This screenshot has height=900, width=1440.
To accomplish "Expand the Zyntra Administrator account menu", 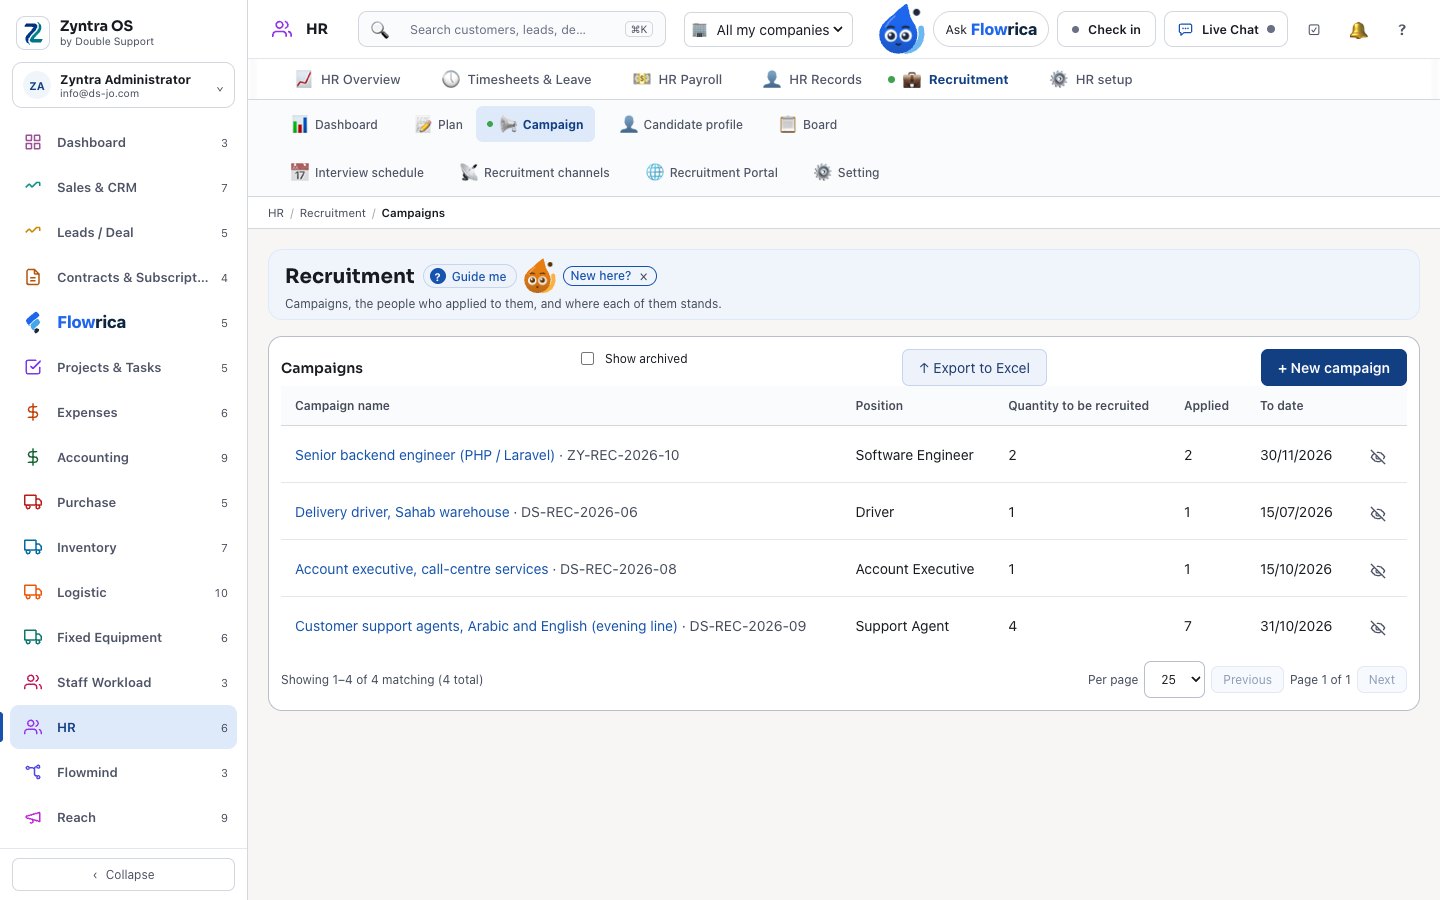I will (x=124, y=85).
